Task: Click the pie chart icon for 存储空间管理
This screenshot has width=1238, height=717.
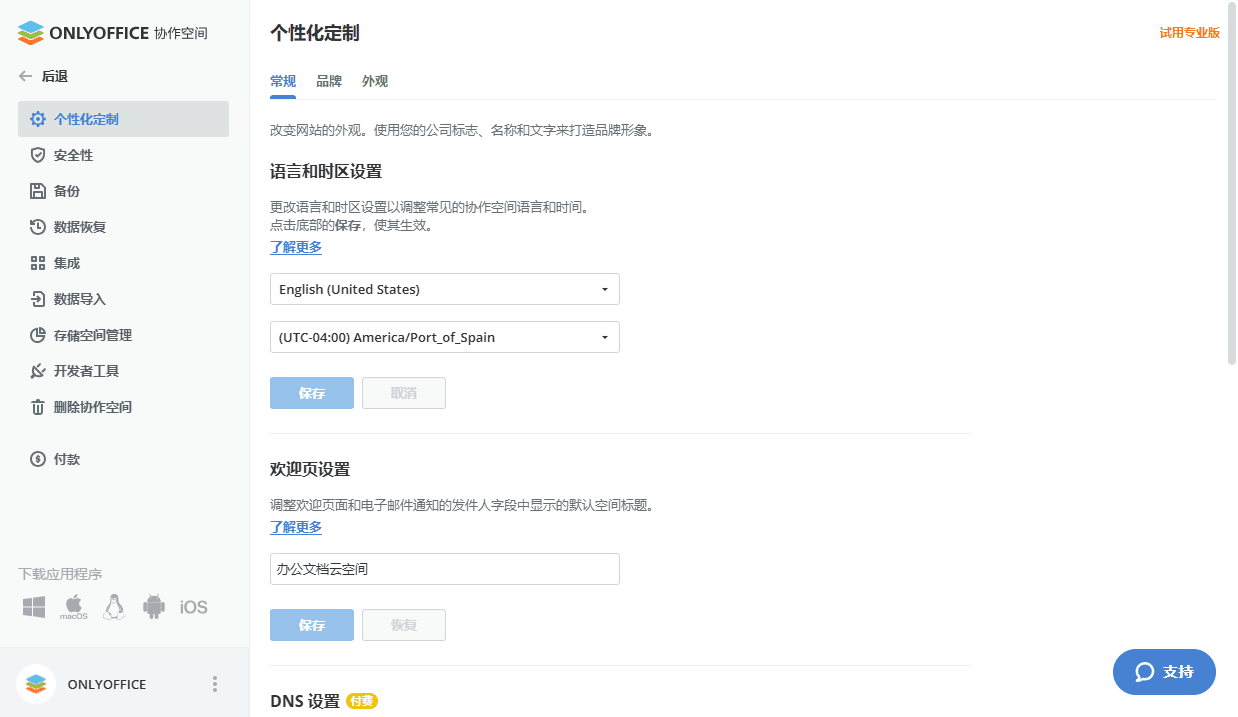Action: click(38, 335)
